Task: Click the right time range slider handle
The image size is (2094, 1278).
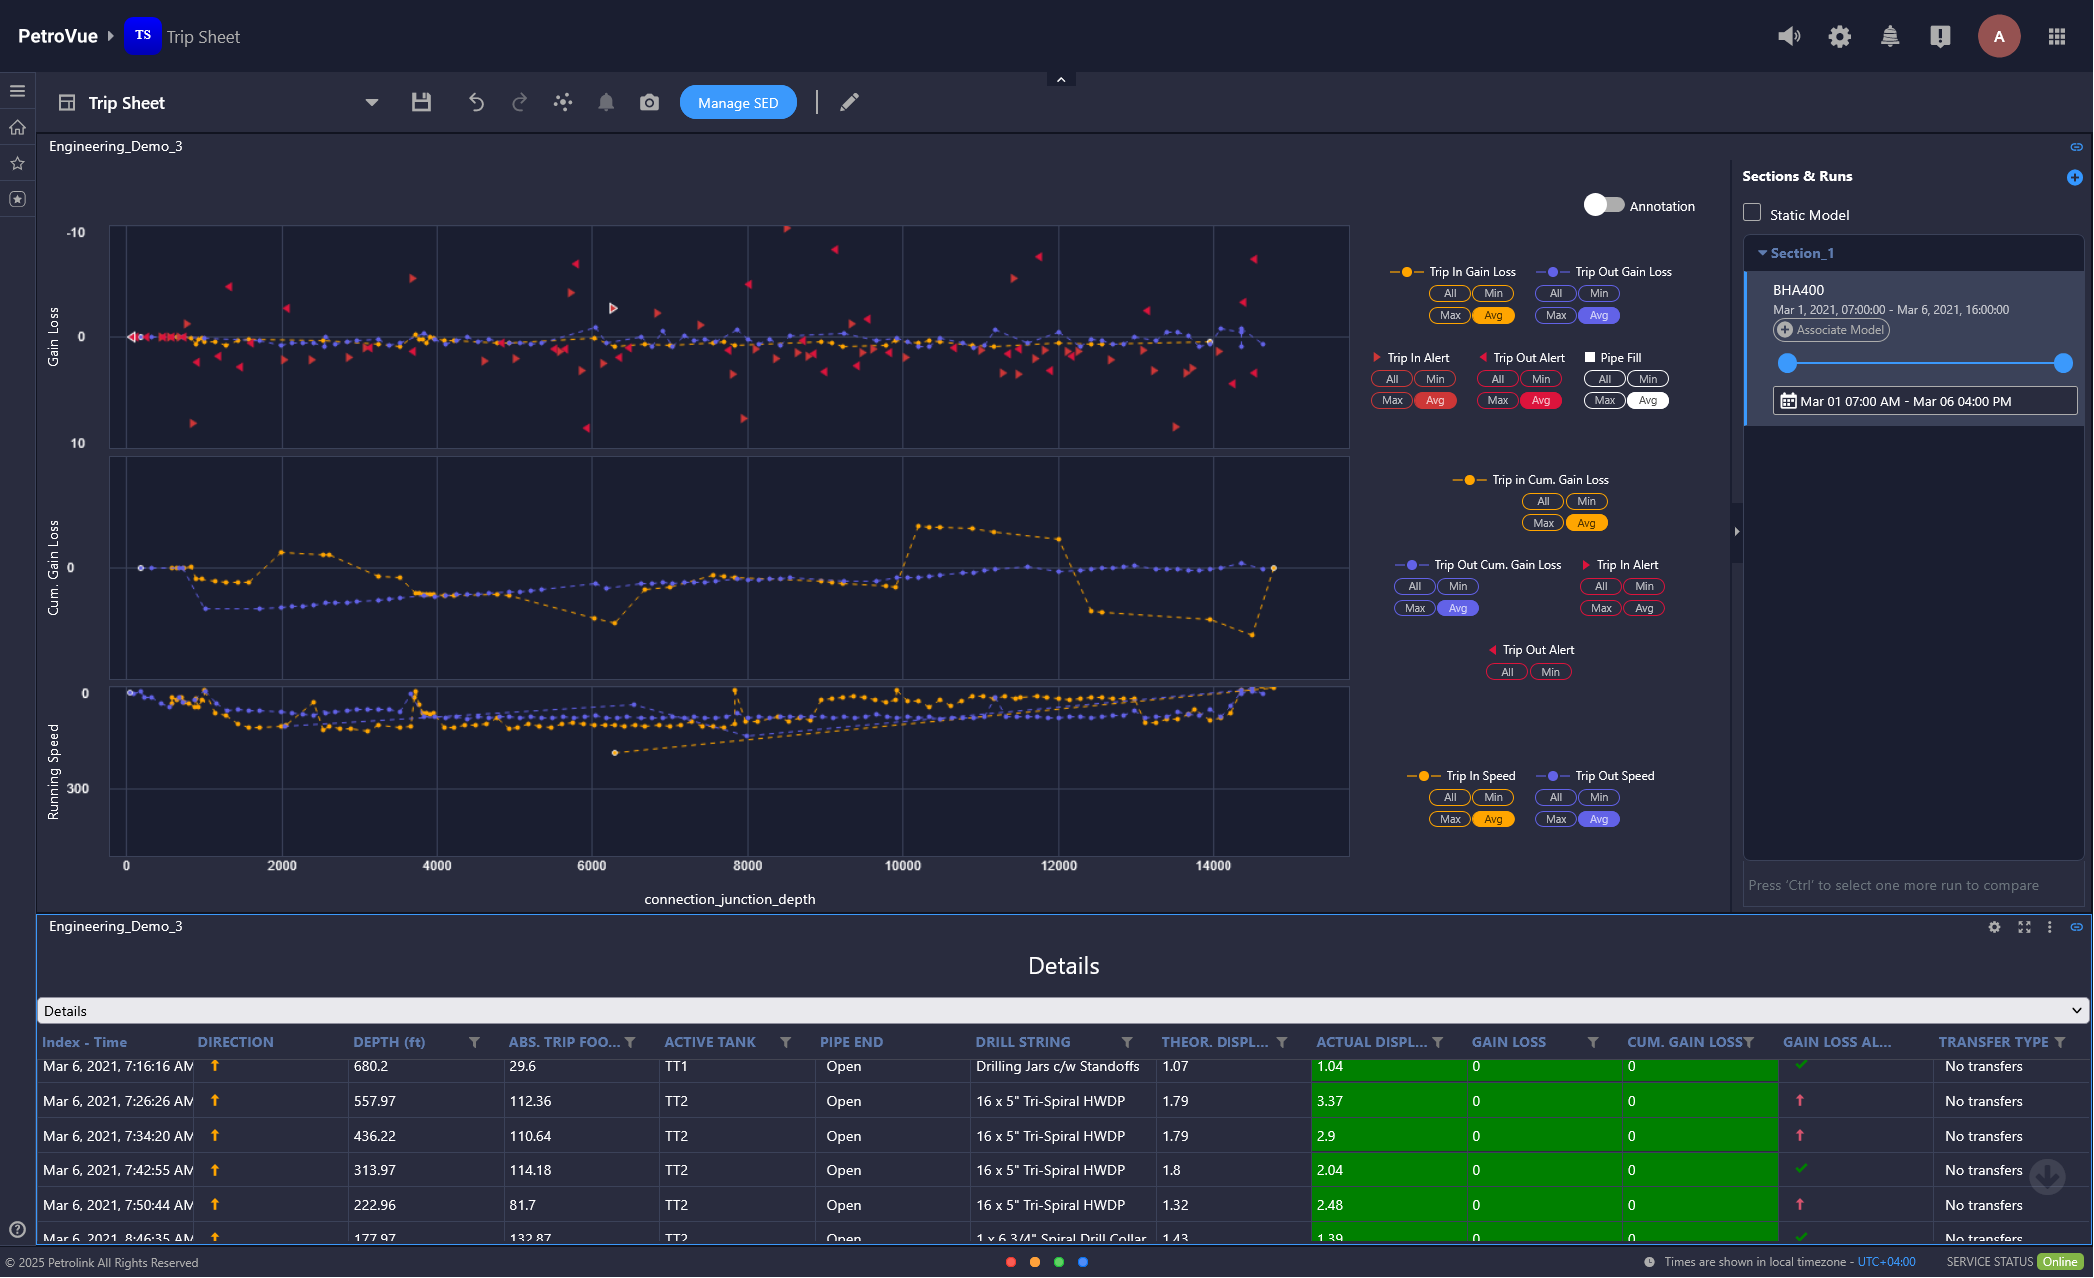Action: 2062,363
